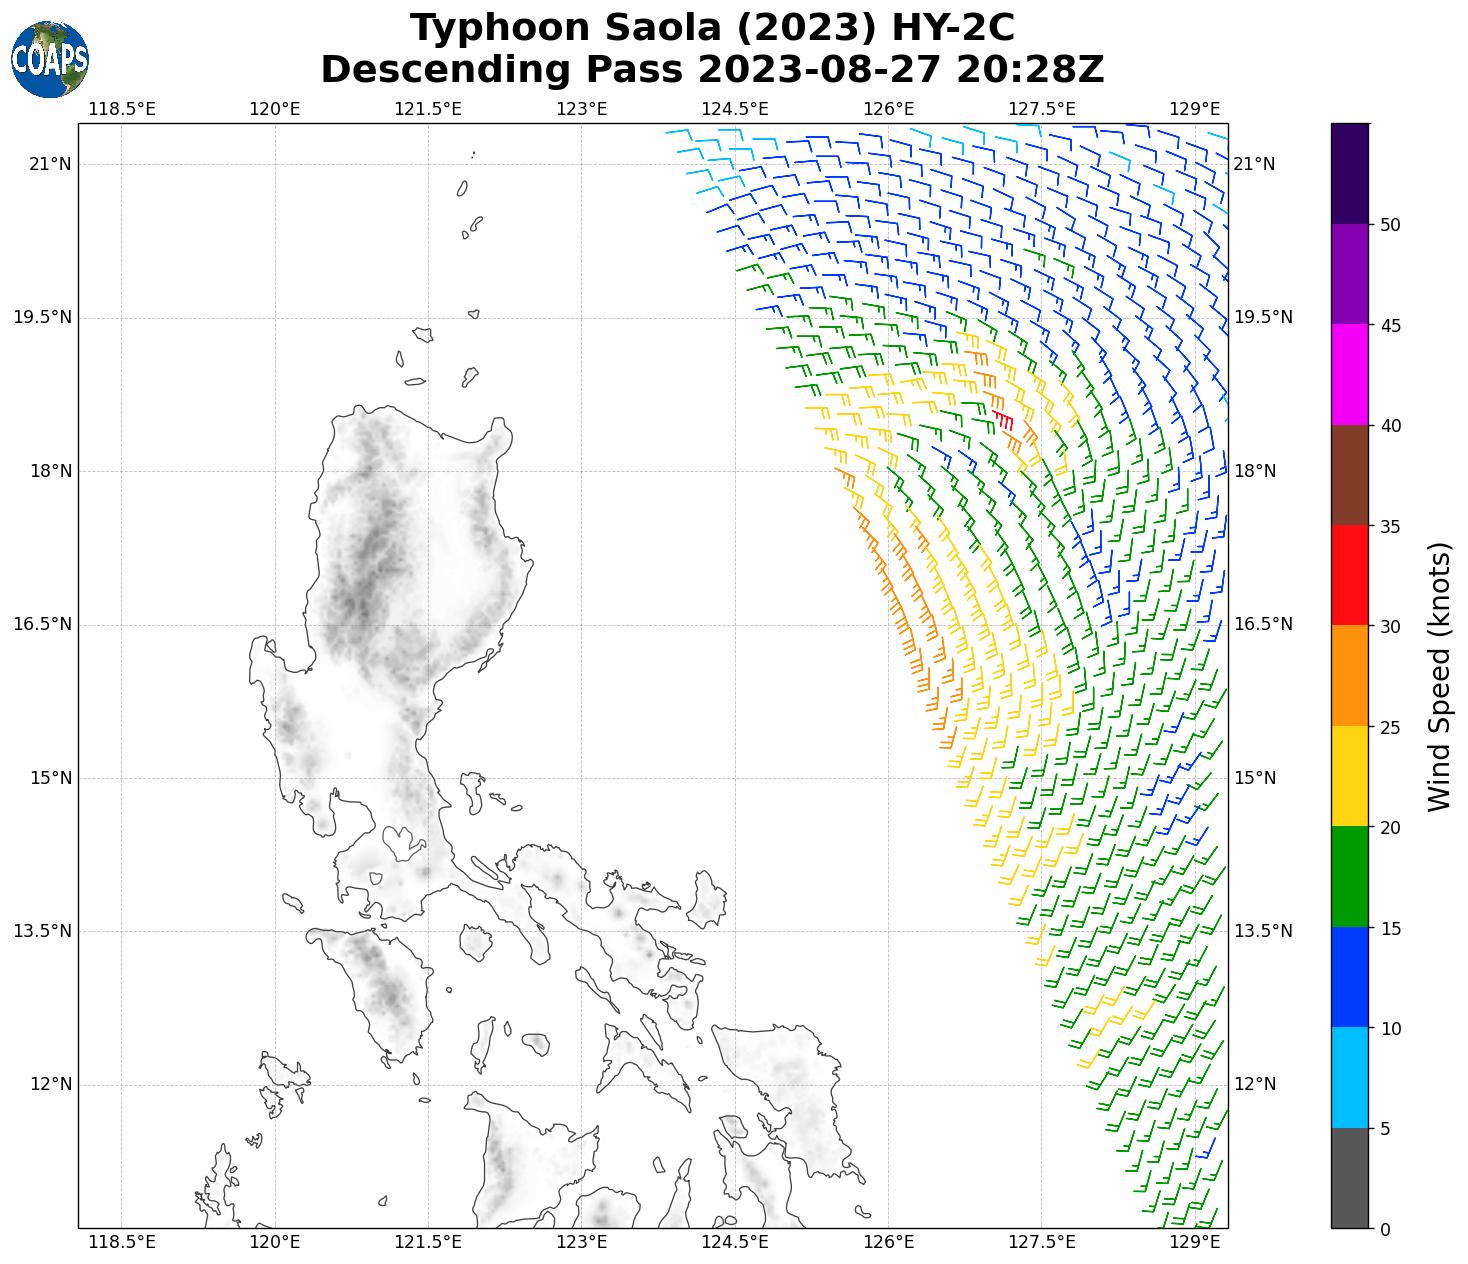Click the dark purple band above 50 knots
Viewport: 1468px width, 1264px height.
[1349, 173]
